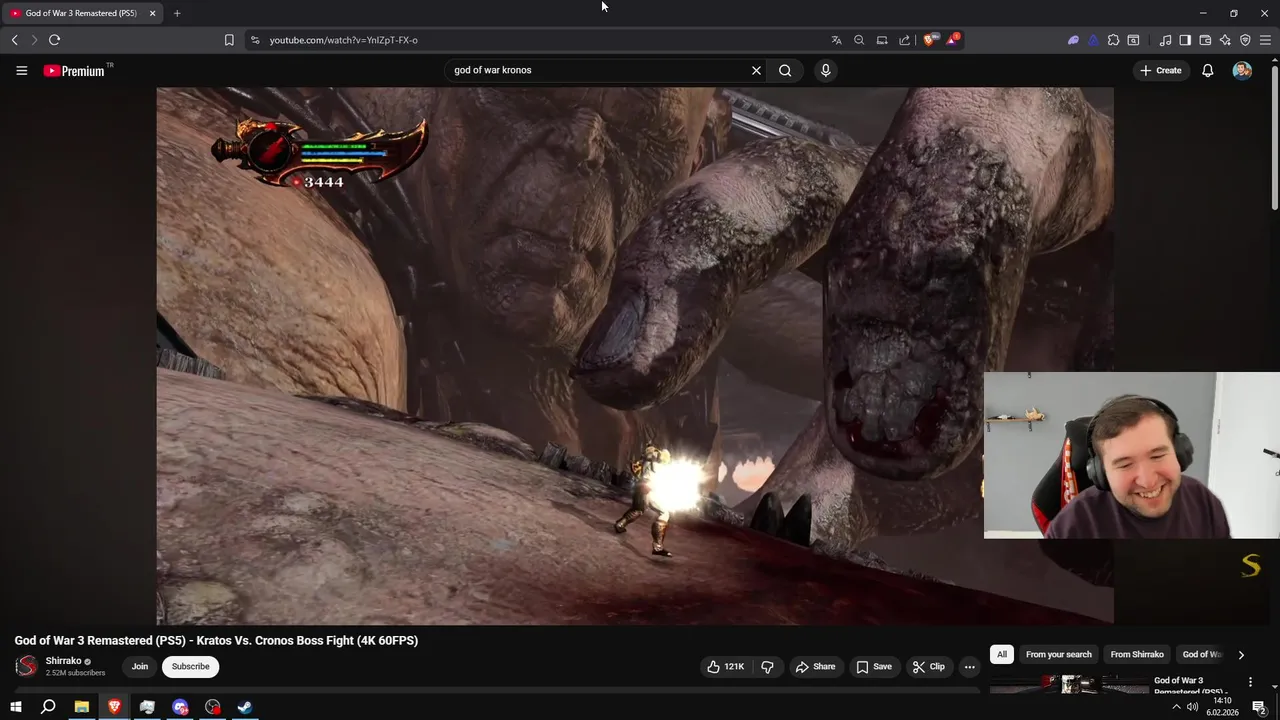The width and height of the screenshot is (1280, 720).
Task: Click the purple extension icon
Action: (x=1073, y=40)
